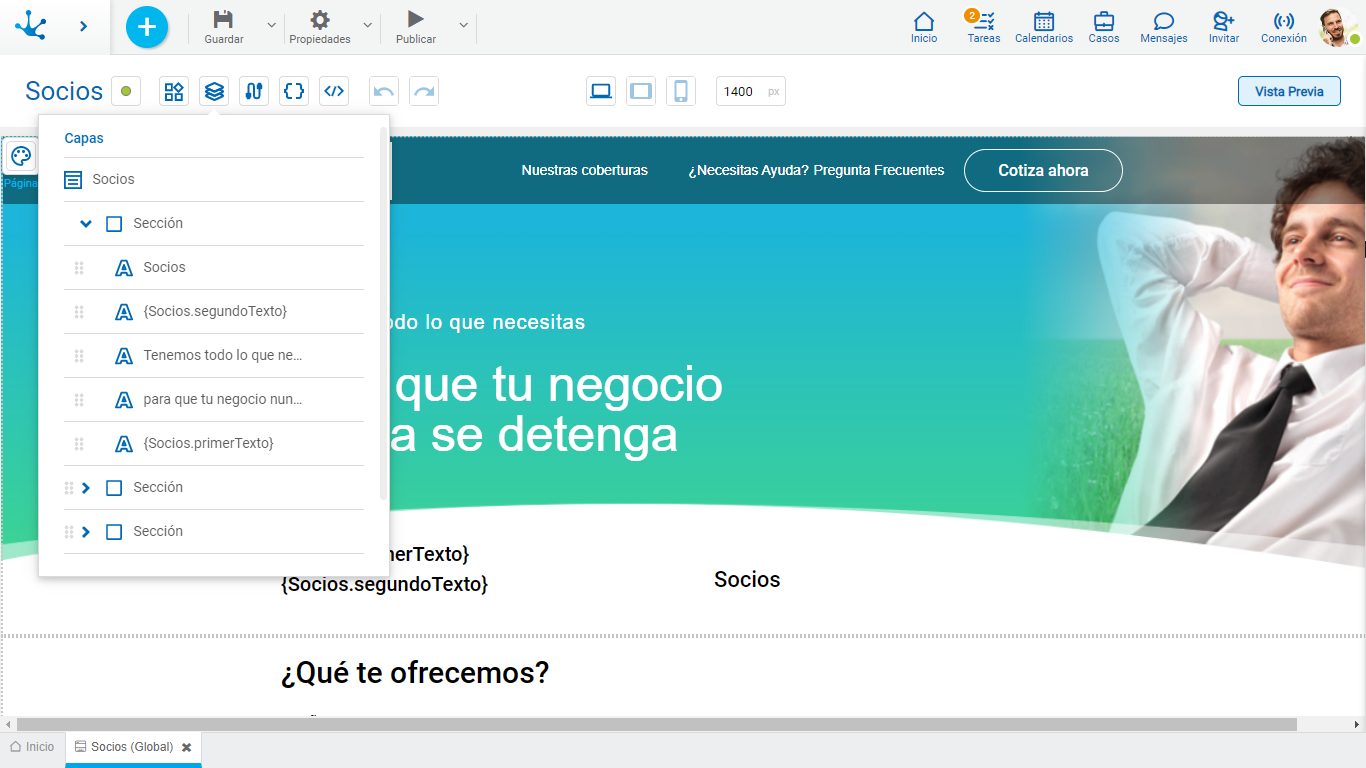Click the ¿Qué te ofrecemos? heading
This screenshot has width=1366, height=768.
tap(415, 673)
